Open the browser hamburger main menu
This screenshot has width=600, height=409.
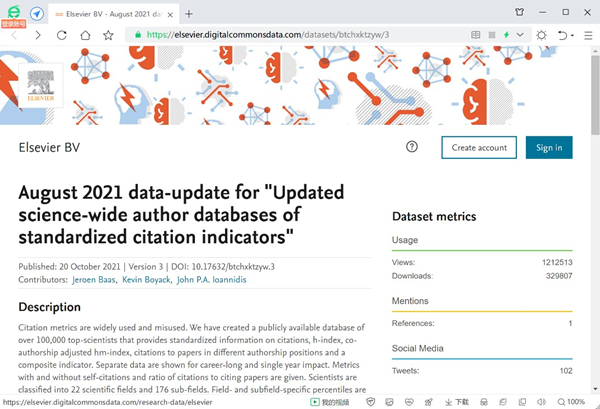tap(589, 35)
